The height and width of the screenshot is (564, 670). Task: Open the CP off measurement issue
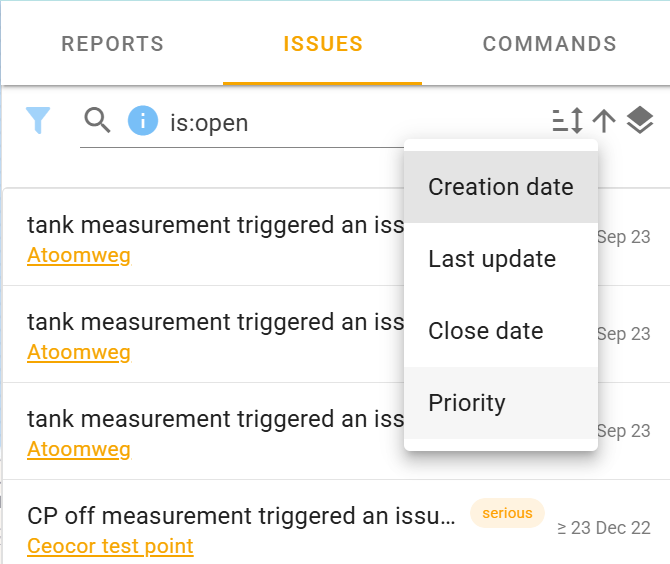click(x=240, y=516)
